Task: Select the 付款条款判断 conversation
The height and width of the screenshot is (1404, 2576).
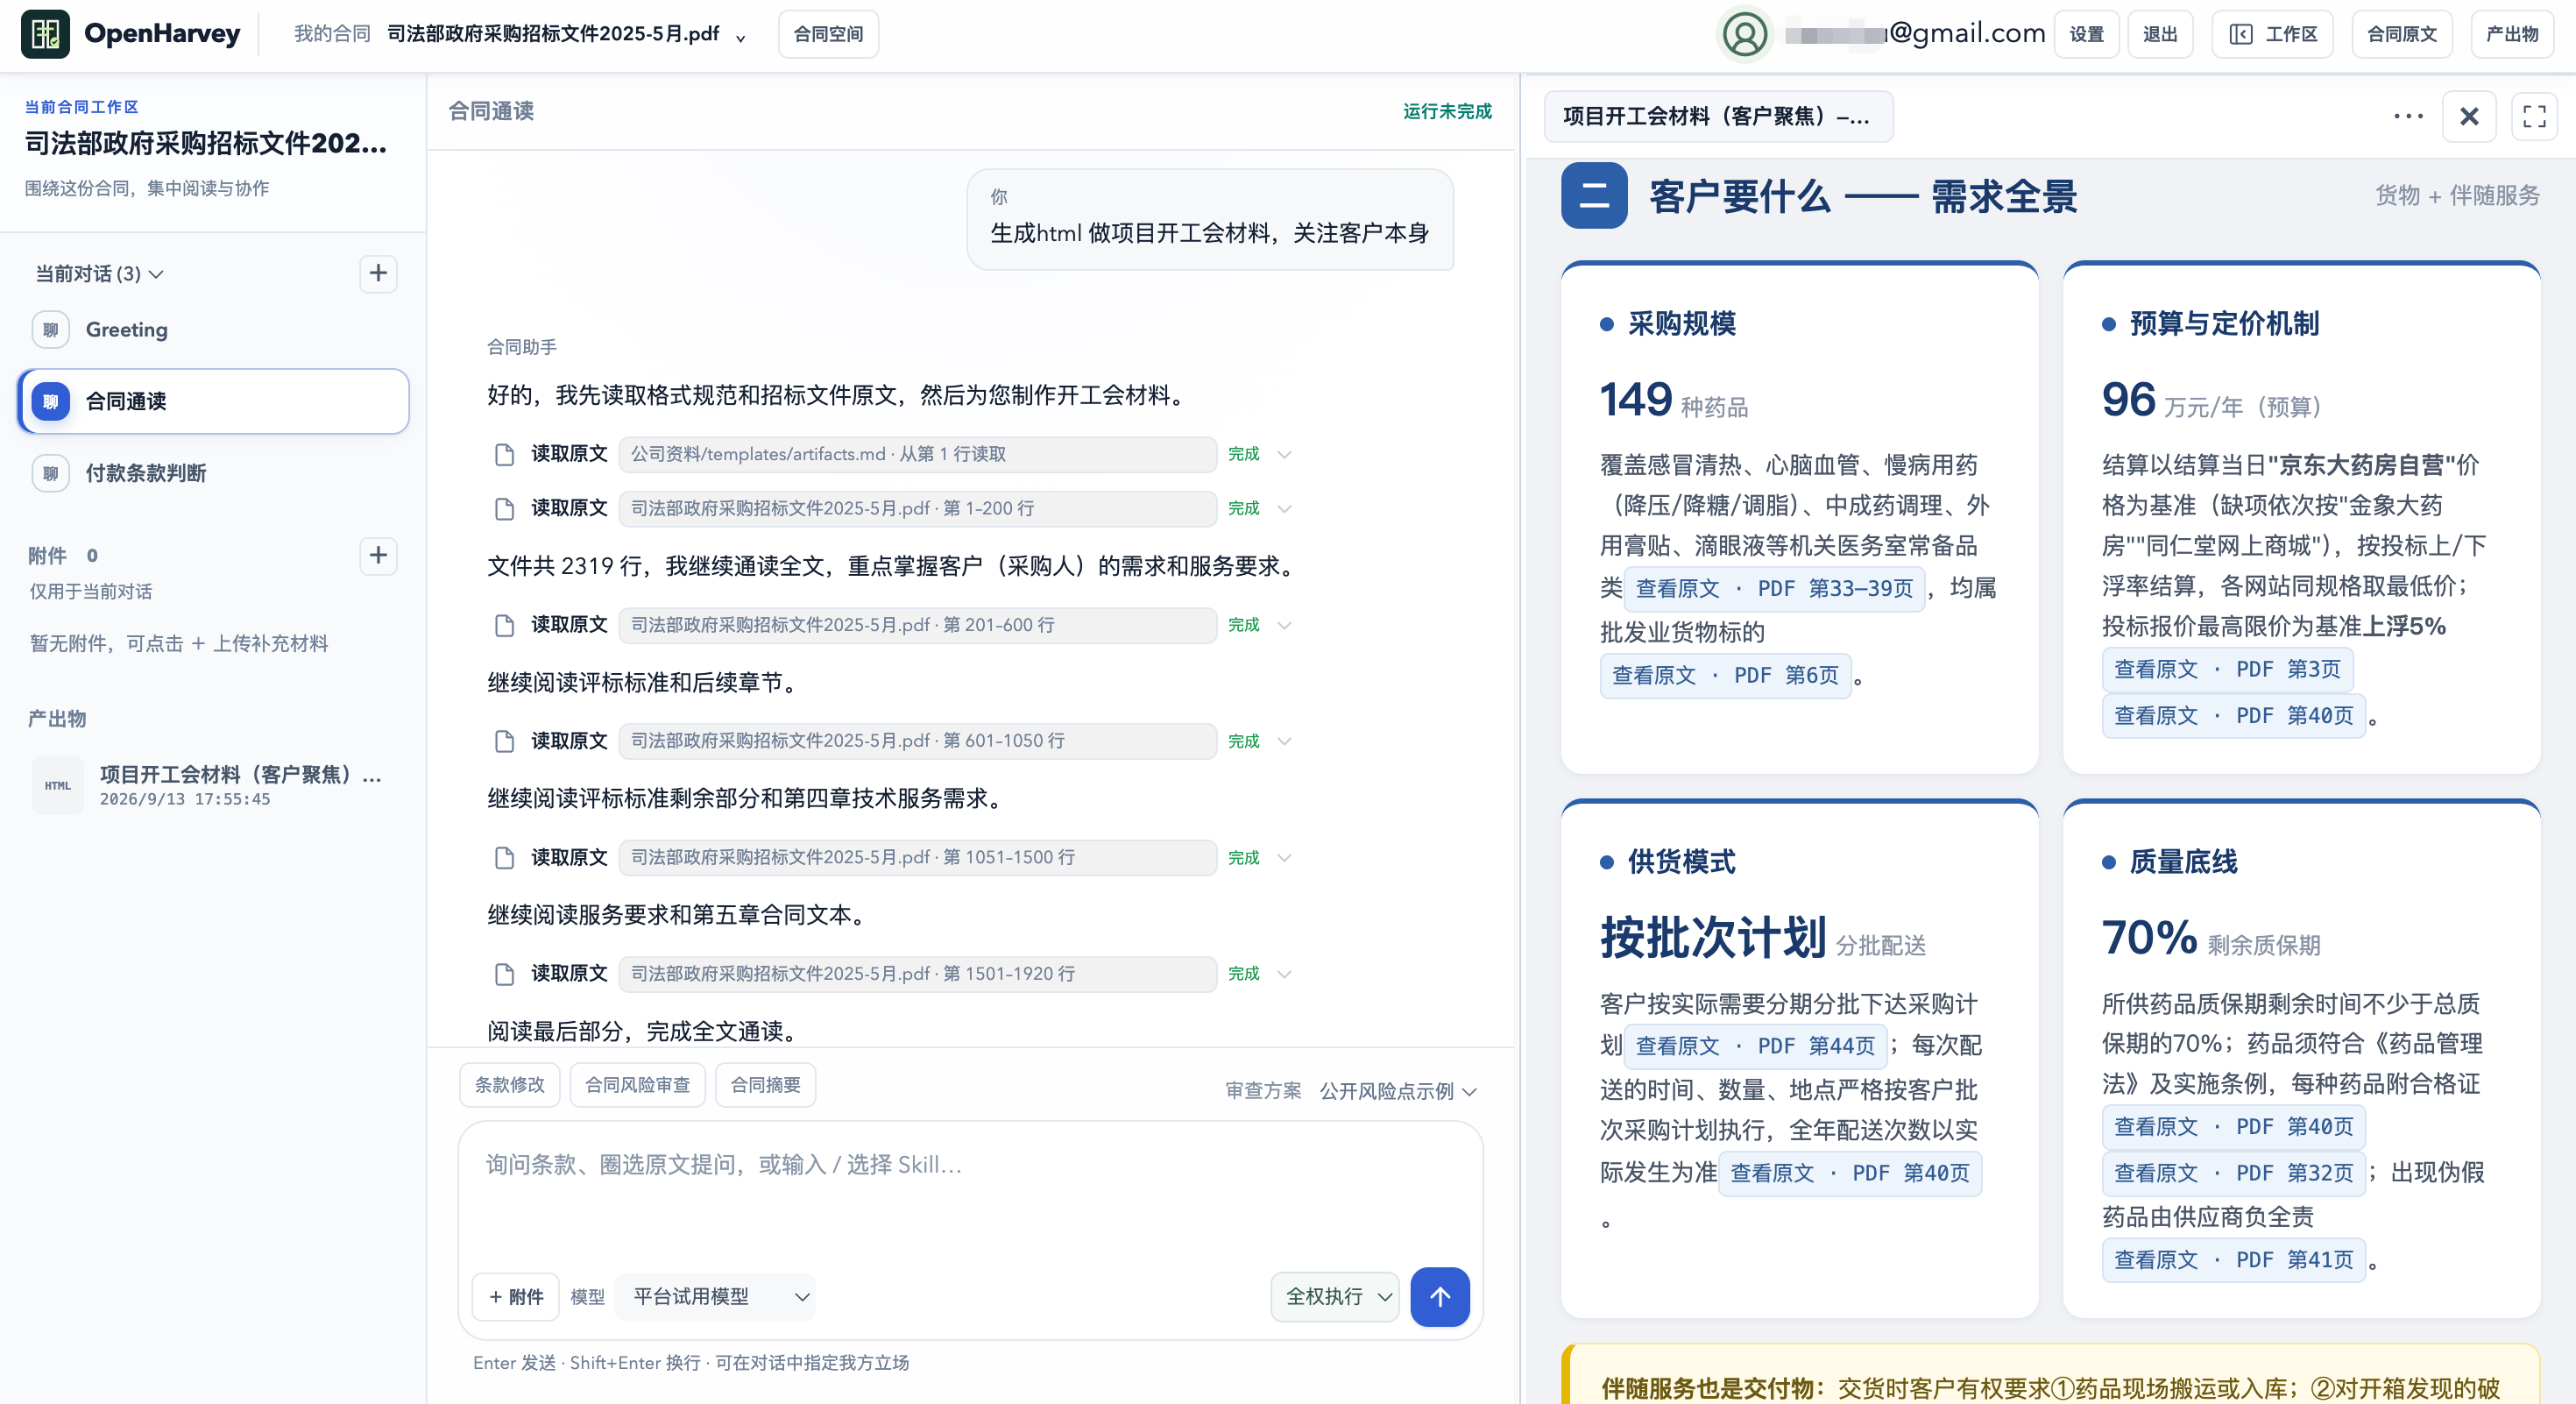Action: (213, 473)
